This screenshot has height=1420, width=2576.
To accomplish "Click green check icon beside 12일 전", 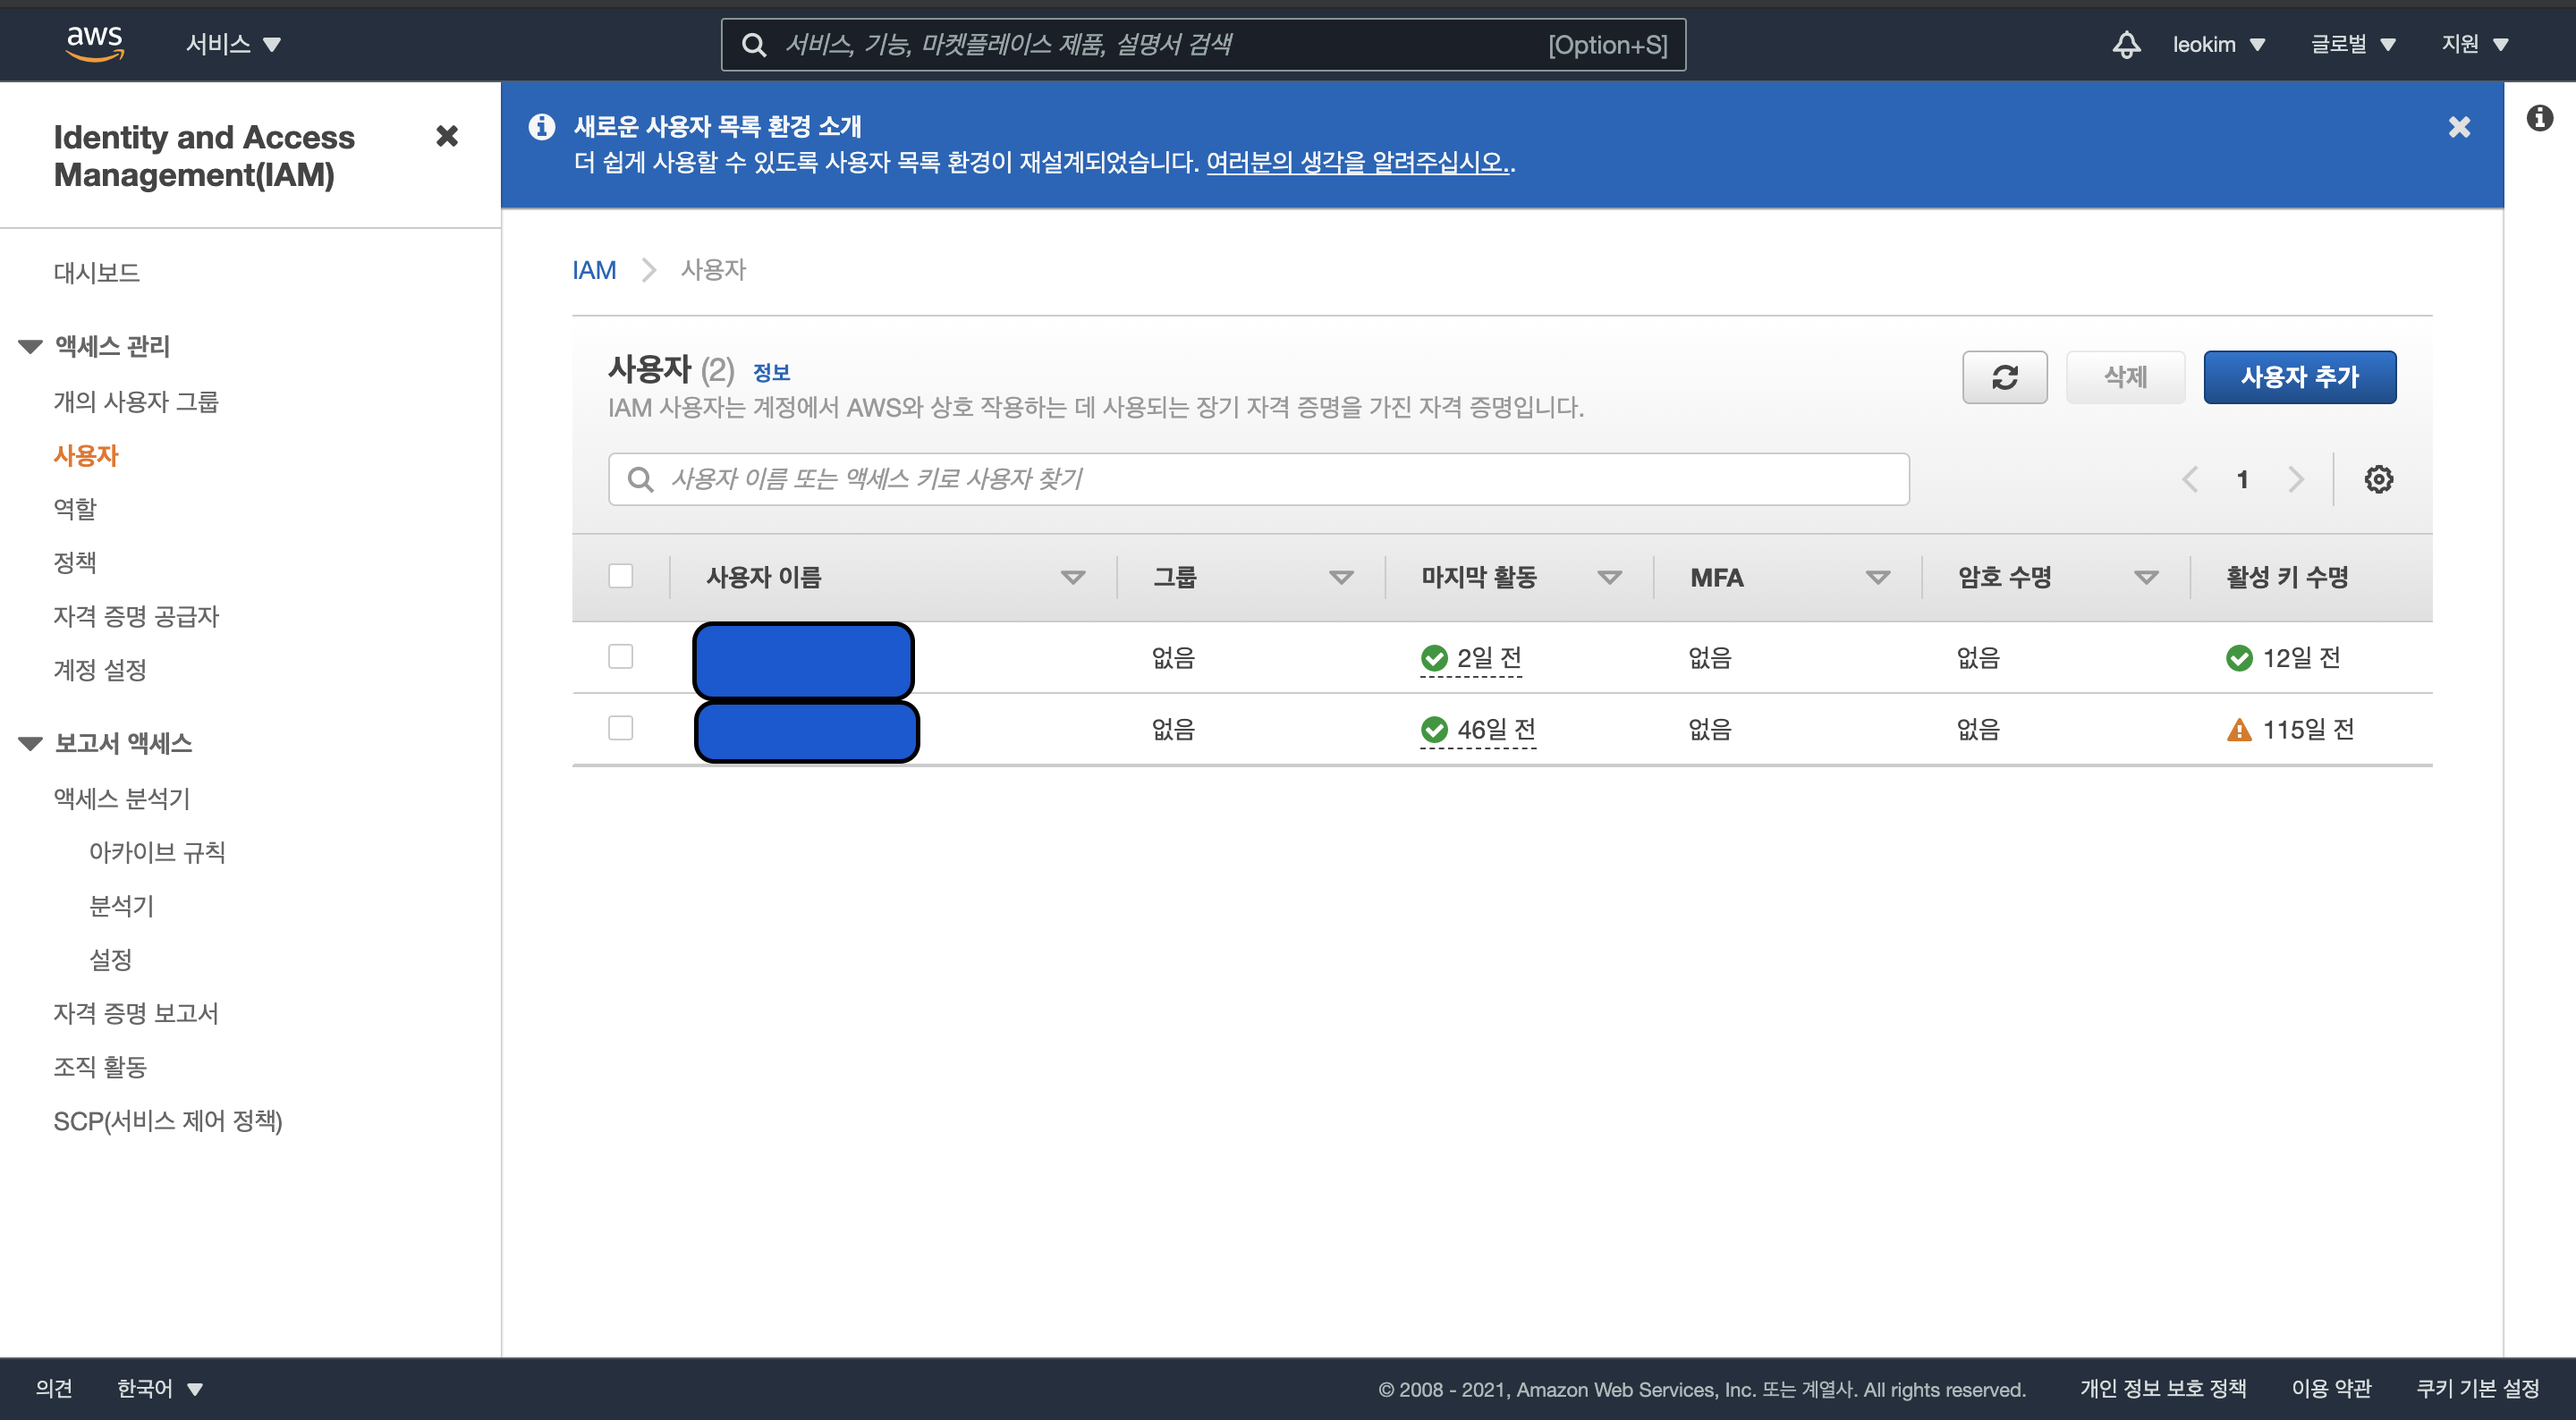I will coord(2239,658).
